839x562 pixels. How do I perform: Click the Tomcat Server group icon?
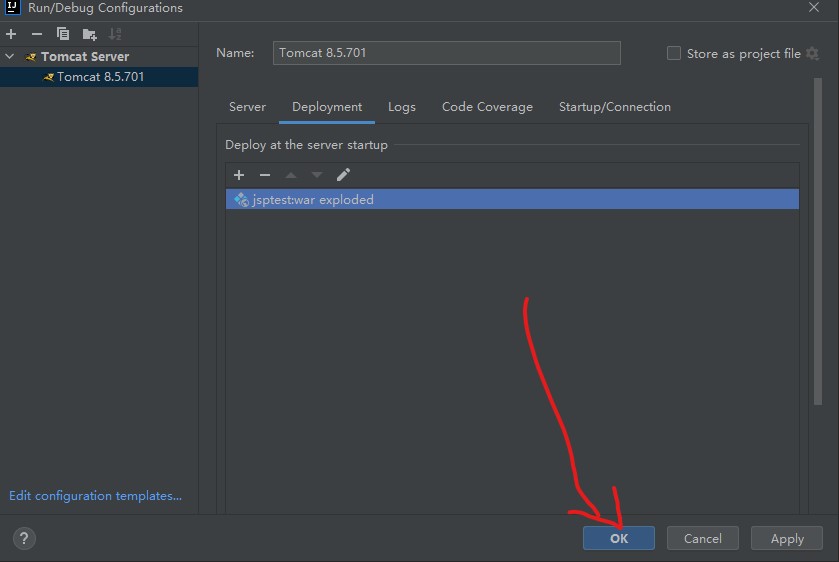click(30, 56)
